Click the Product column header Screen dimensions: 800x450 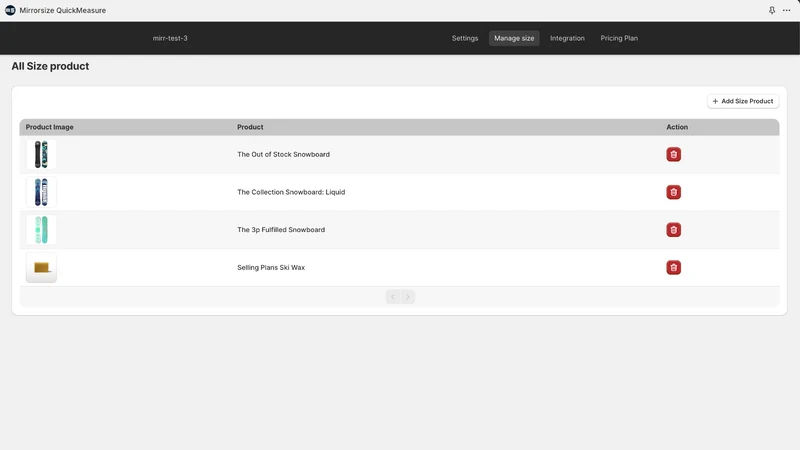tap(250, 127)
